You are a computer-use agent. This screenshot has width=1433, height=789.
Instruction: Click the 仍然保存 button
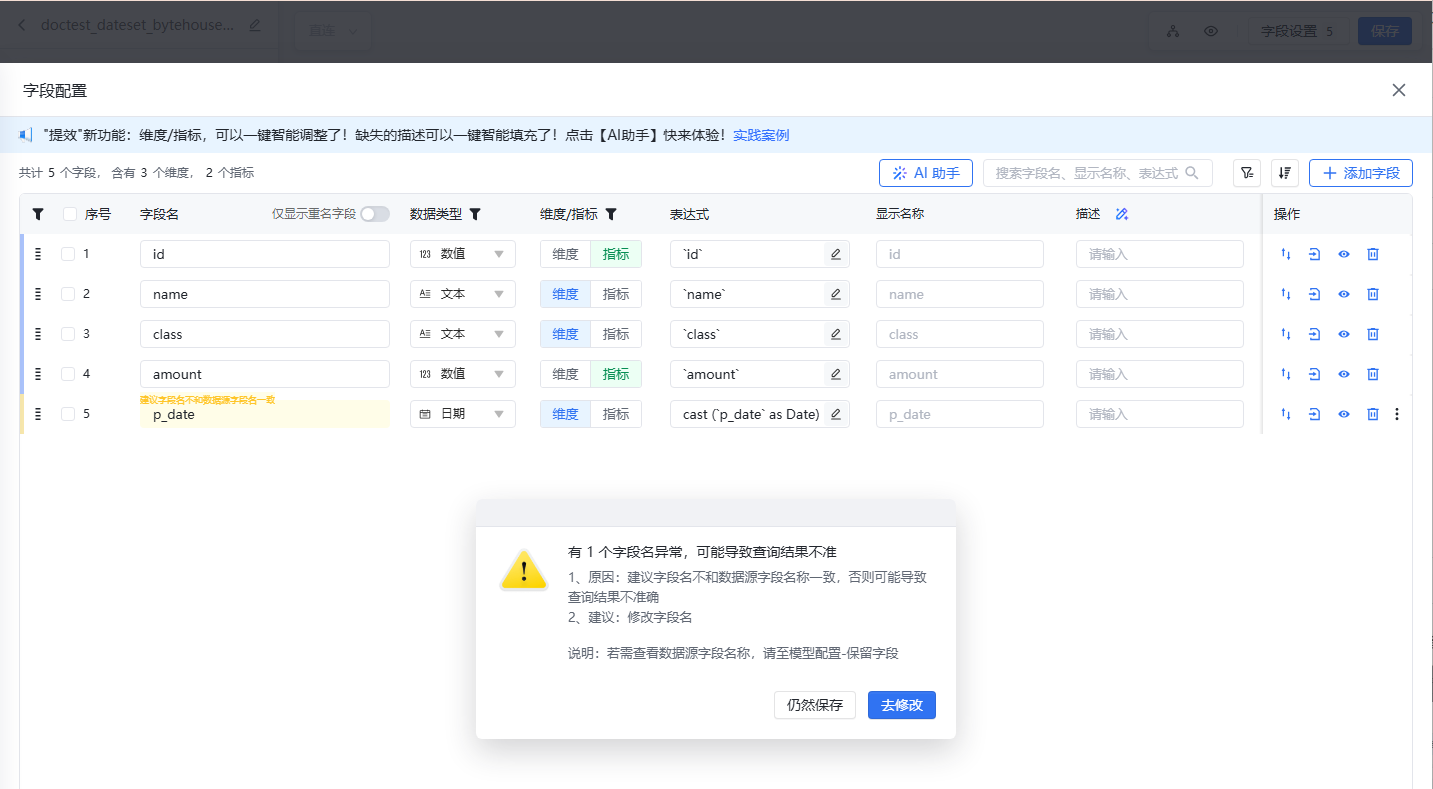[814, 705]
